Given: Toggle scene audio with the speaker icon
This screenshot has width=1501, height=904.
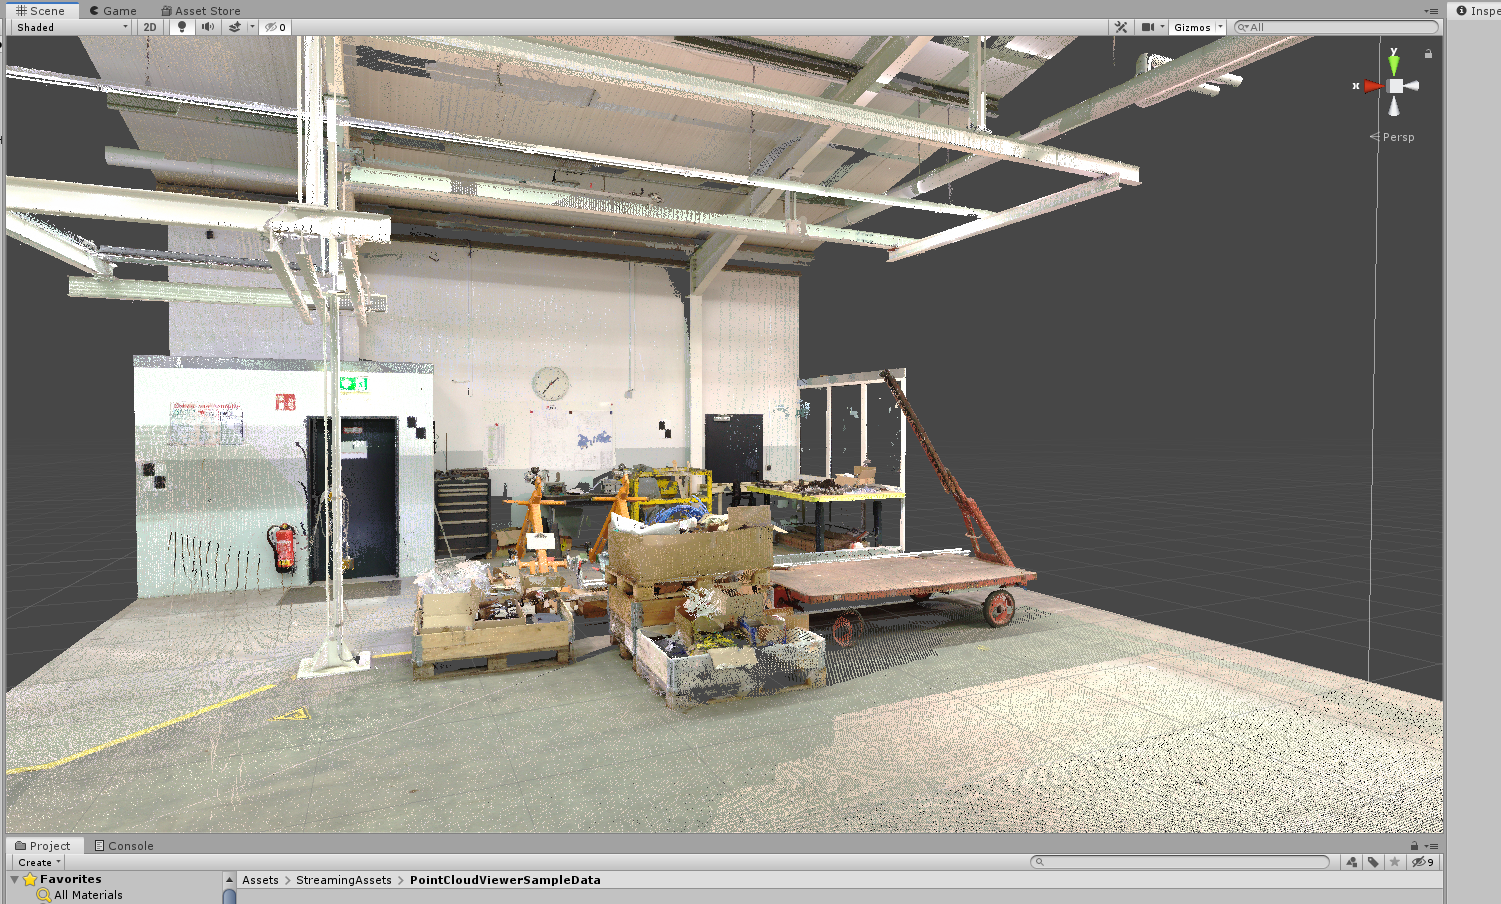Looking at the screenshot, I should (x=207, y=27).
